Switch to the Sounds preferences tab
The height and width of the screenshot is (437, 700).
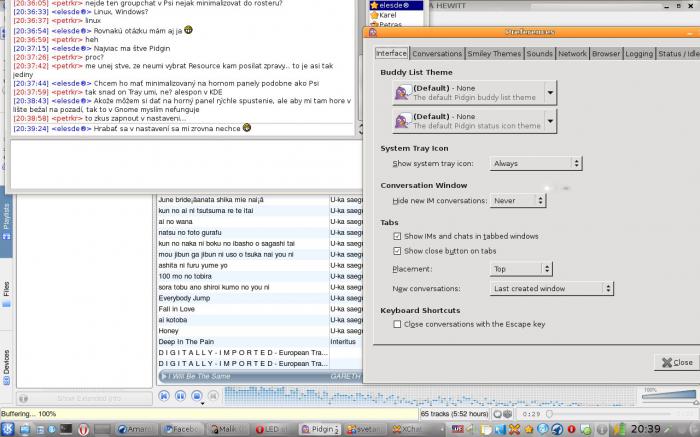coord(539,54)
